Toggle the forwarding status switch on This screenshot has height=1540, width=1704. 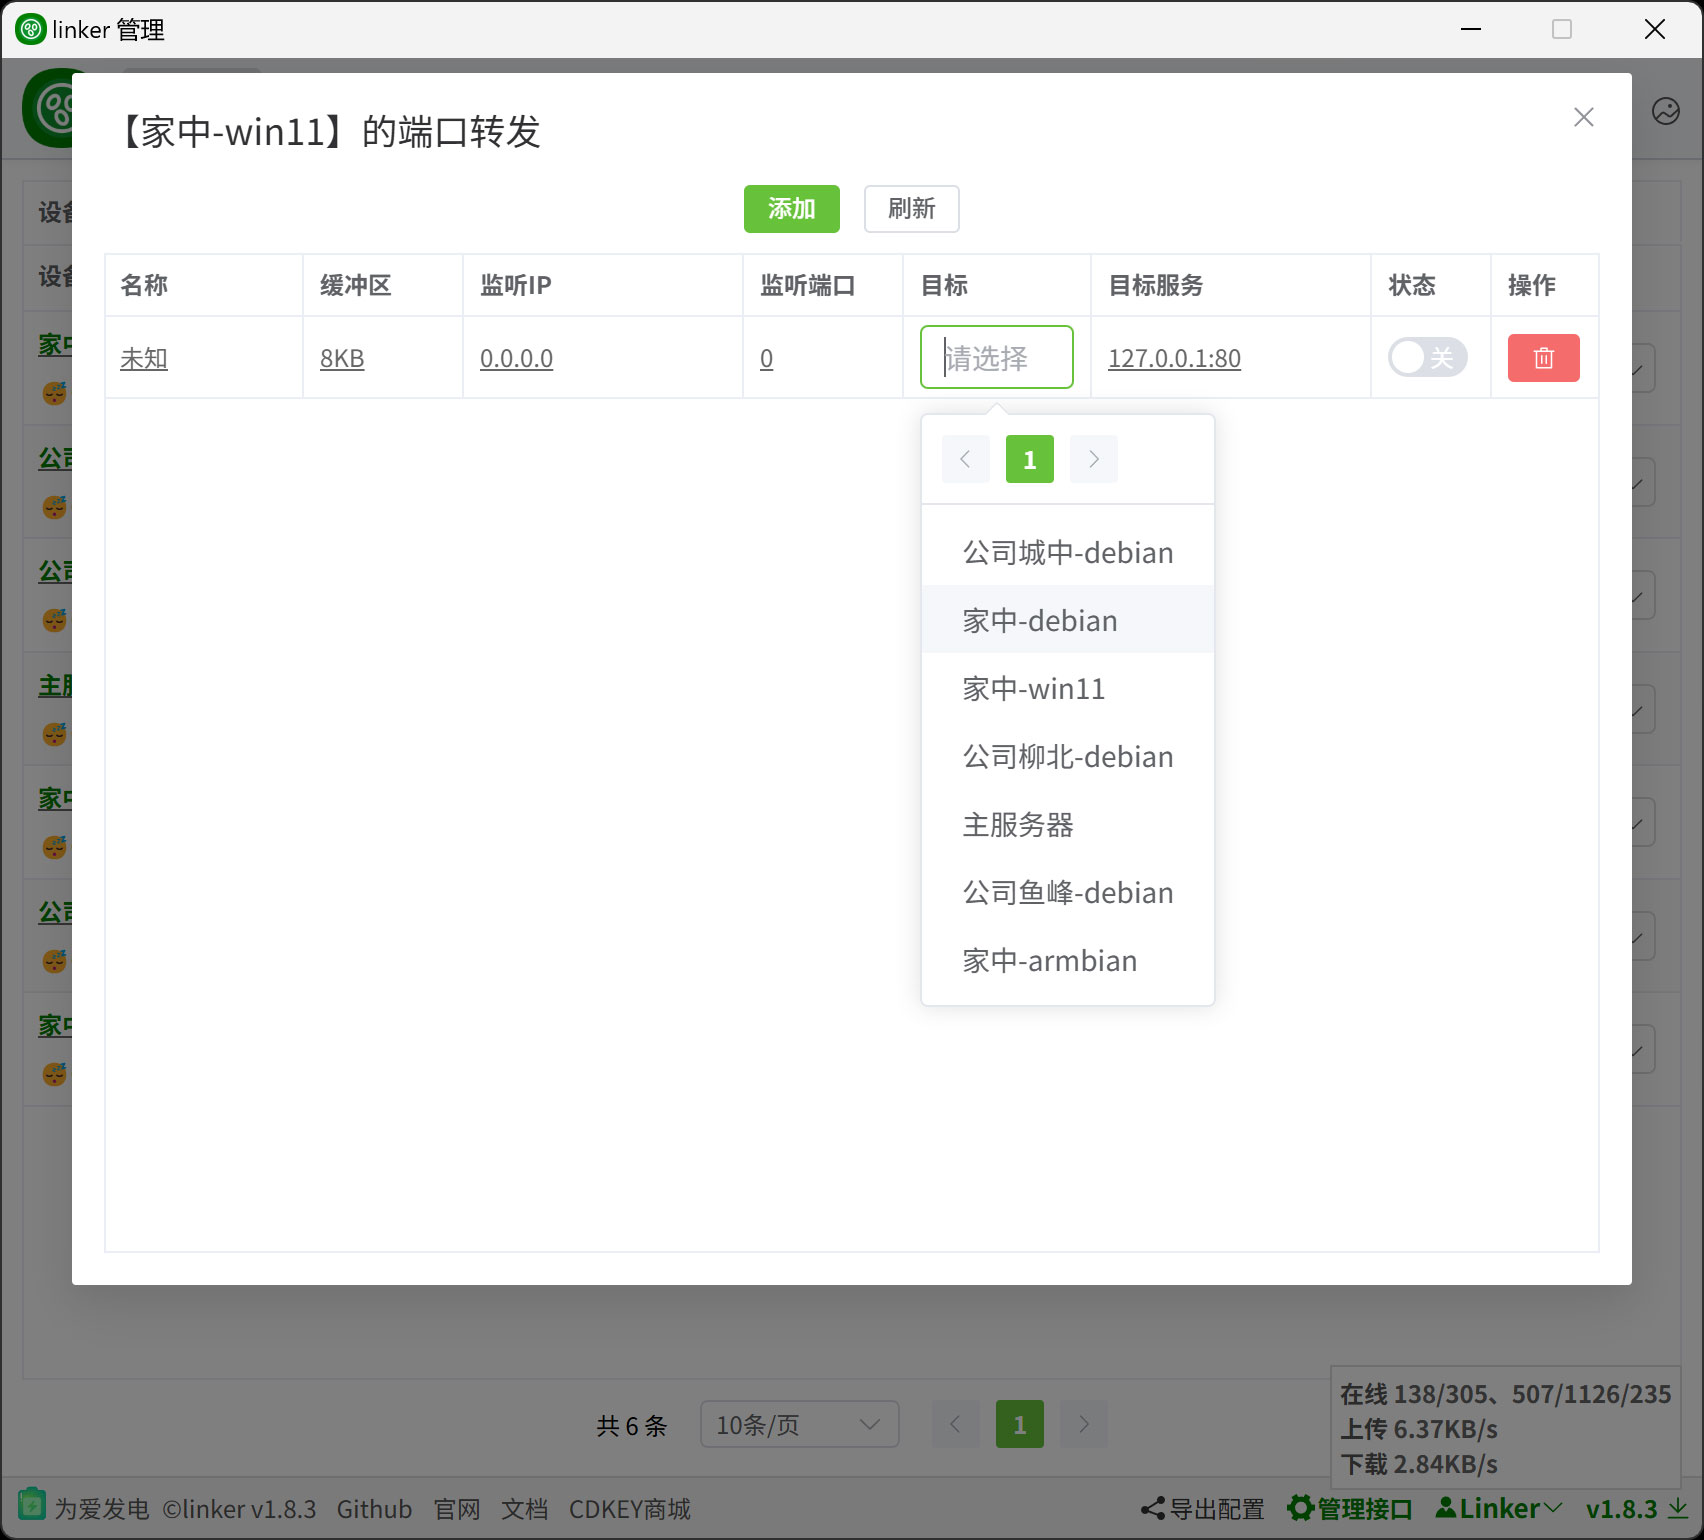coord(1427,358)
